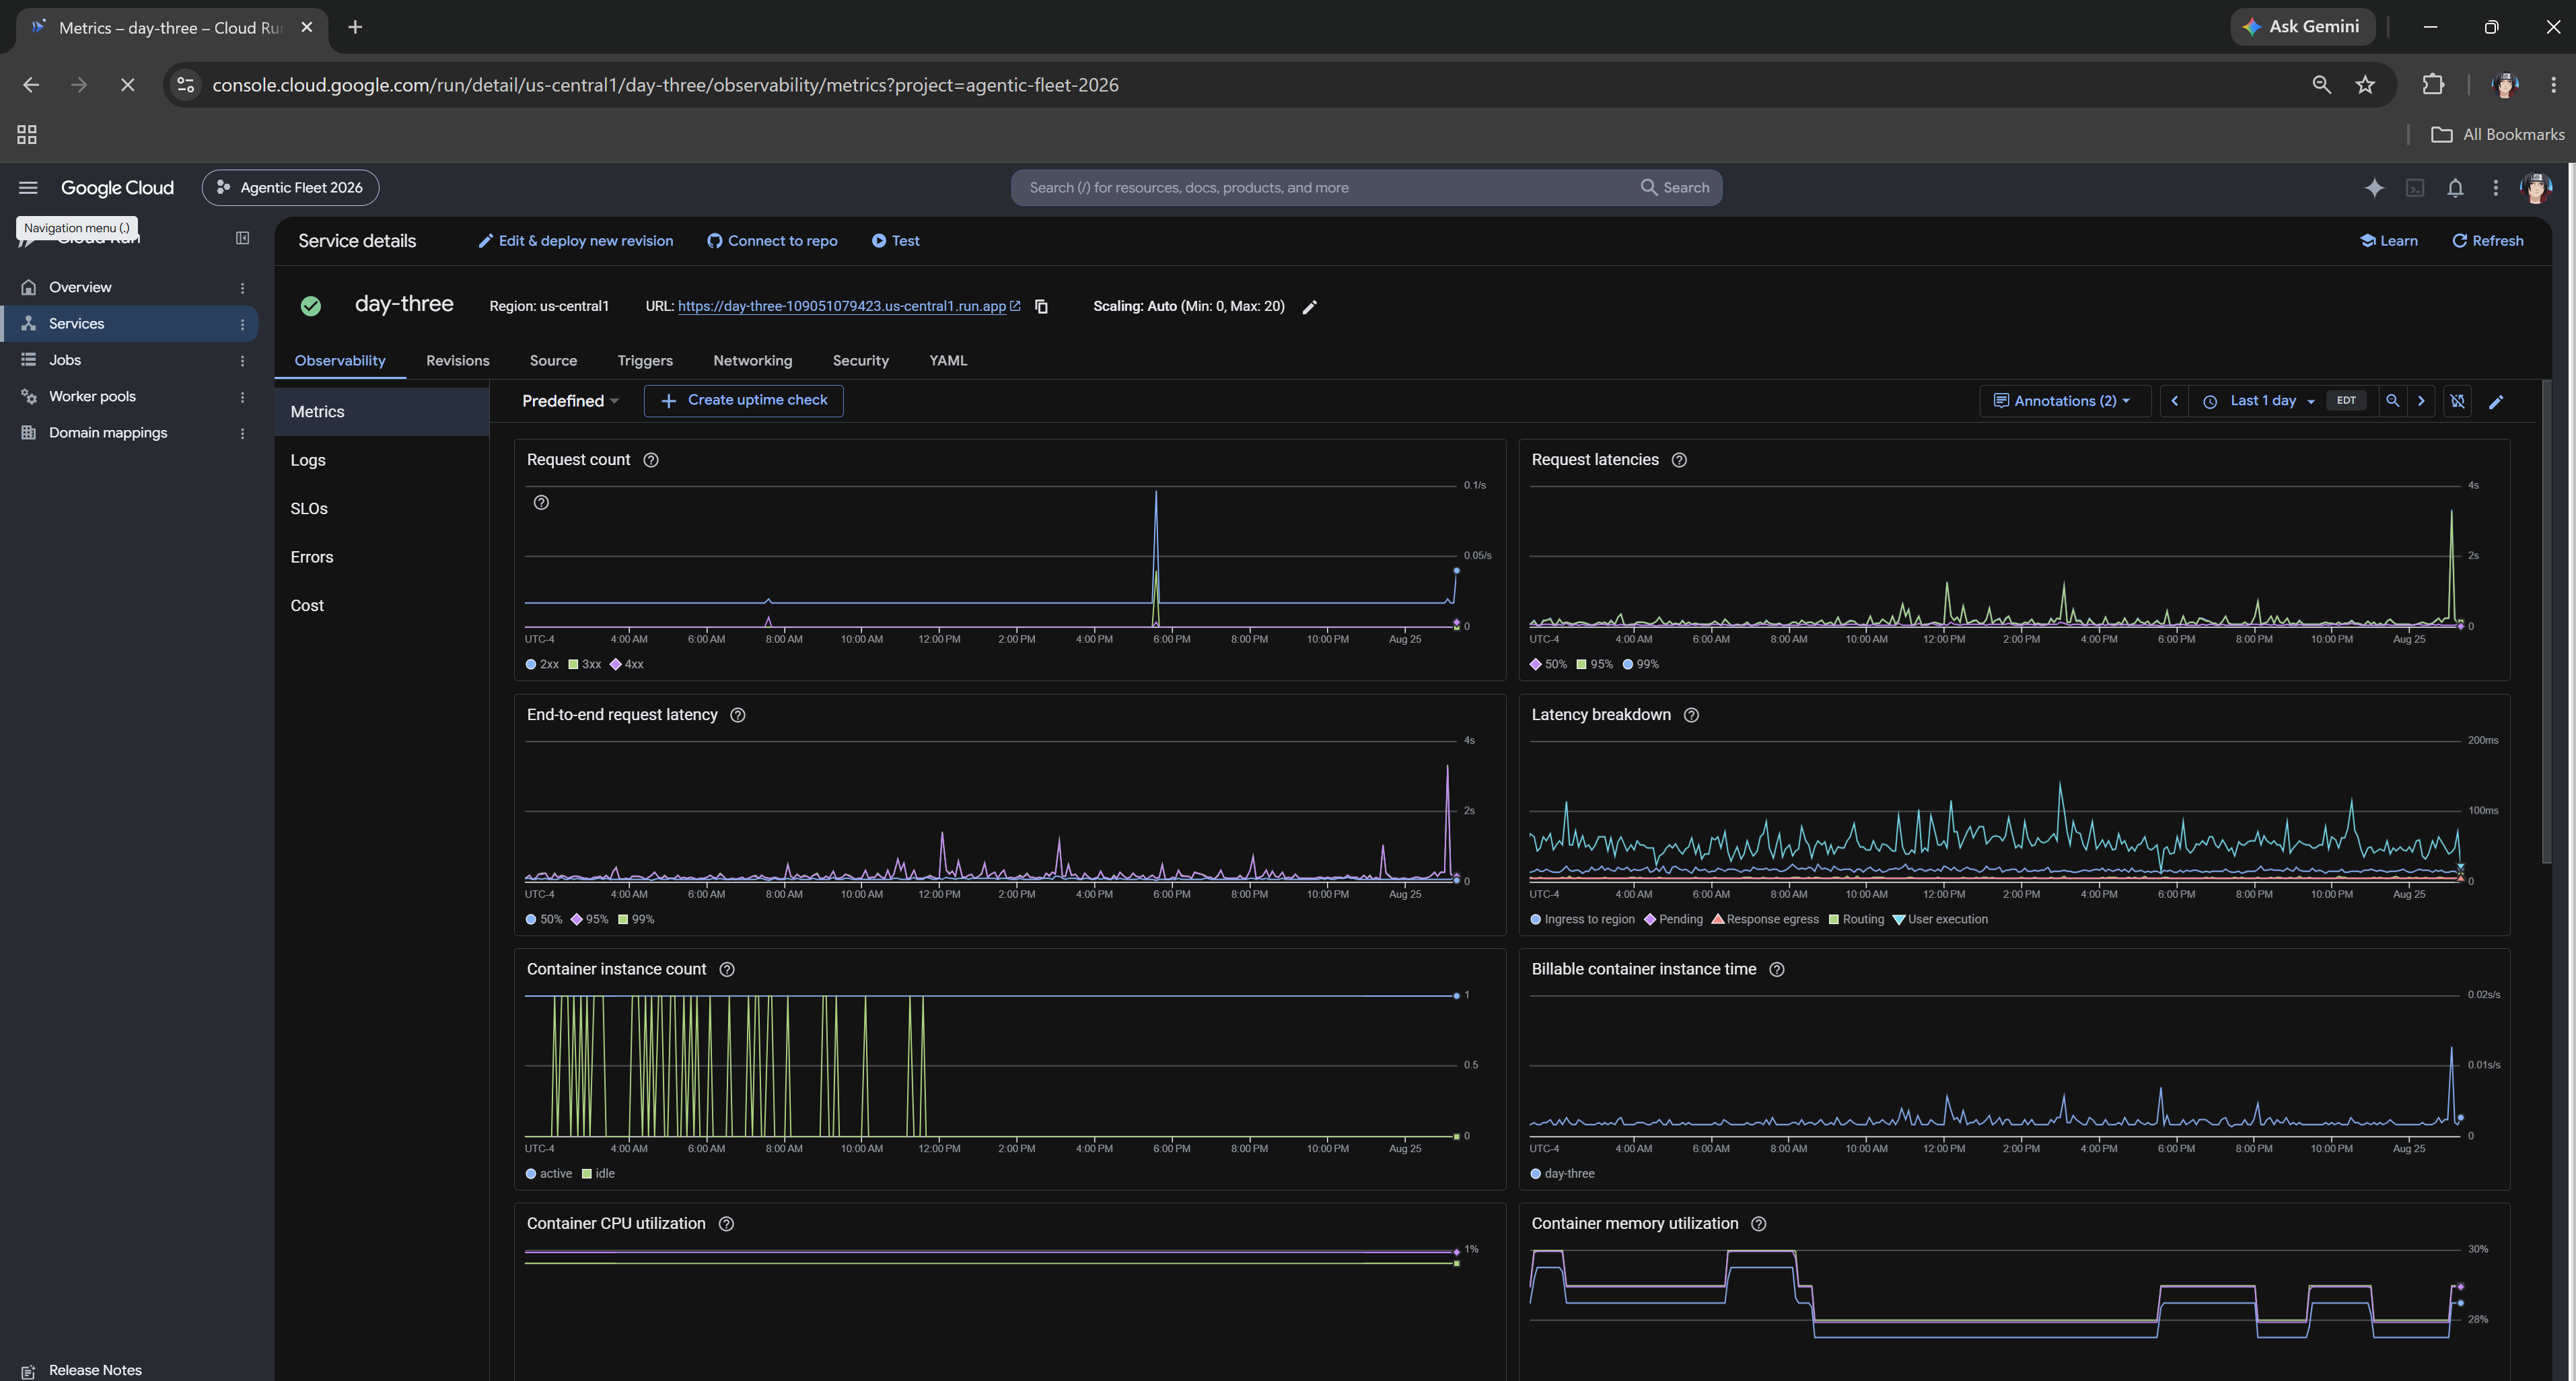This screenshot has height=1381, width=2576.
Task: Open the Annotations (2) dropdown
Action: tap(2064, 401)
